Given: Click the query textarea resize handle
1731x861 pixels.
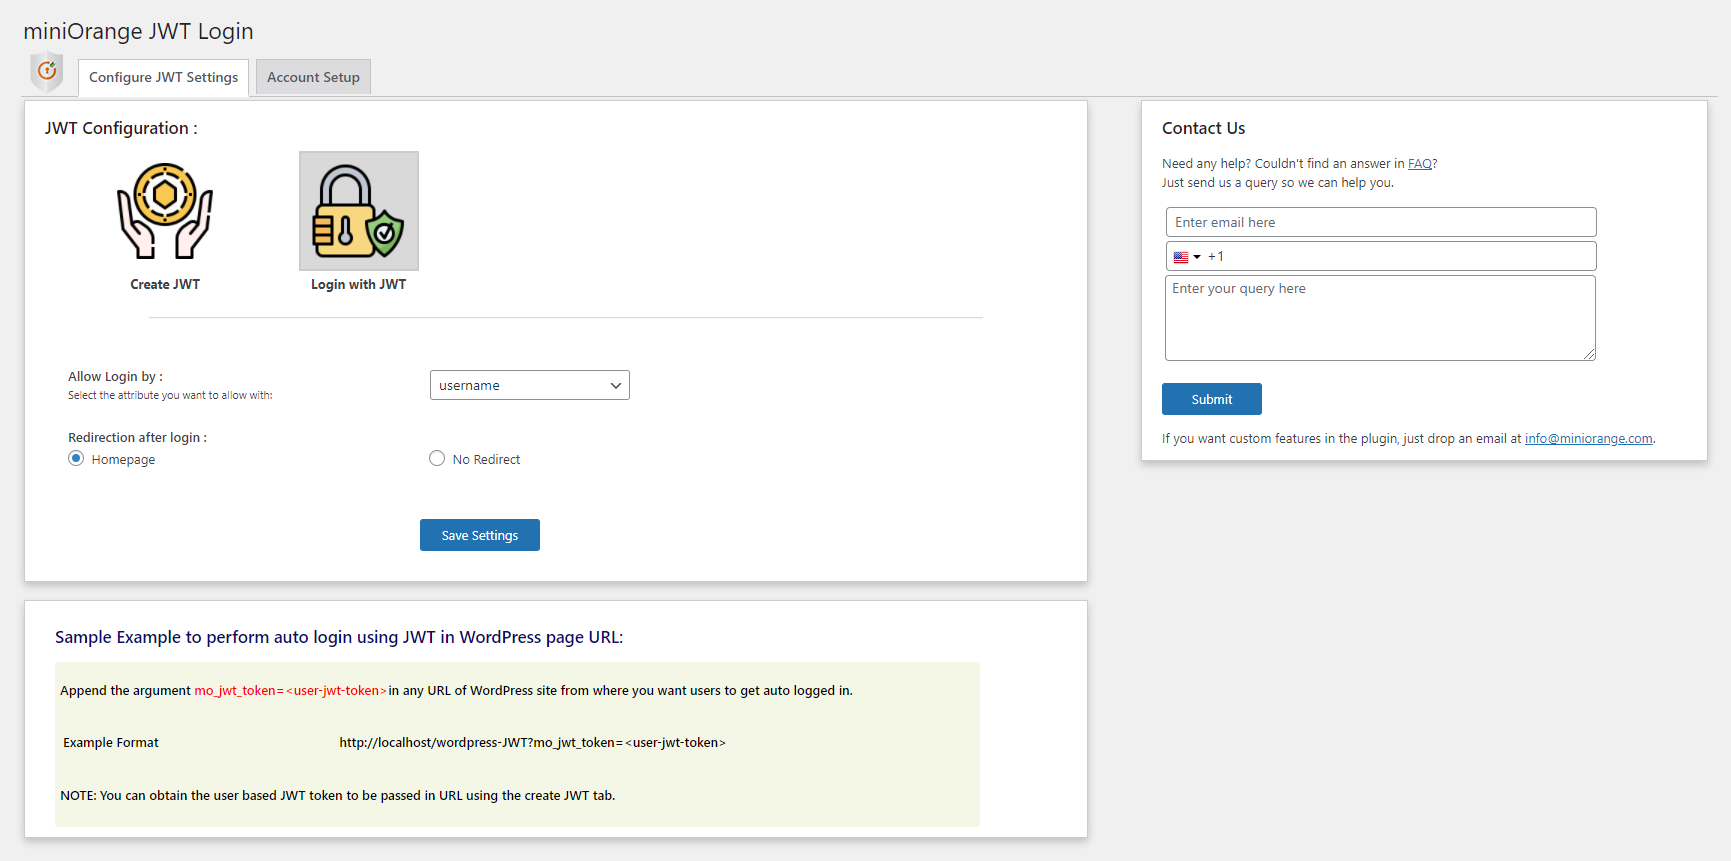Looking at the screenshot, I should (x=1589, y=354).
